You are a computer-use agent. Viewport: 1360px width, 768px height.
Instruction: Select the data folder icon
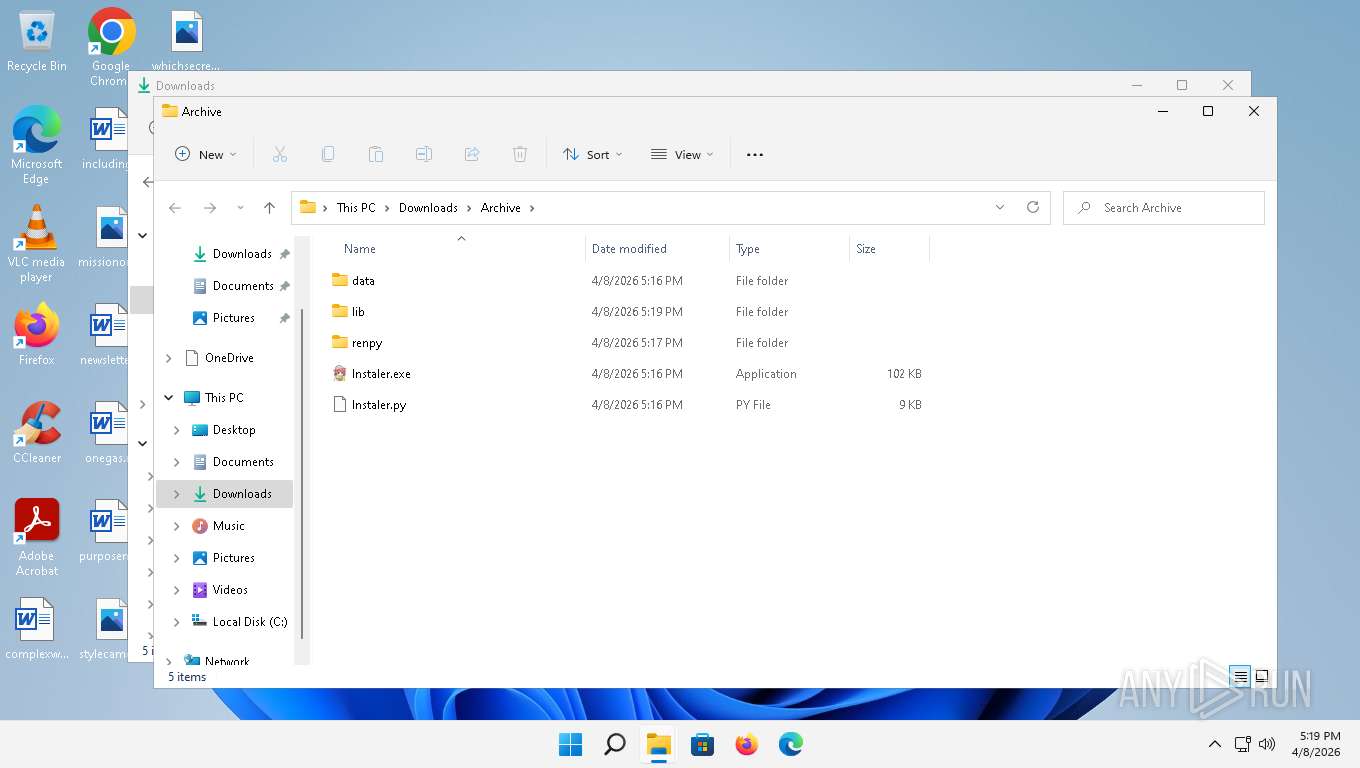click(x=340, y=280)
